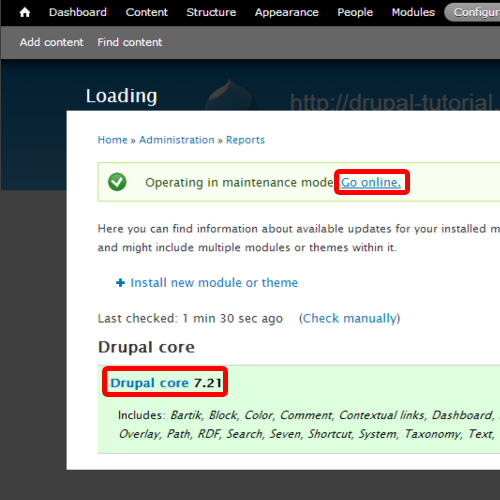Go to the Structure menu

click(211, 12)
